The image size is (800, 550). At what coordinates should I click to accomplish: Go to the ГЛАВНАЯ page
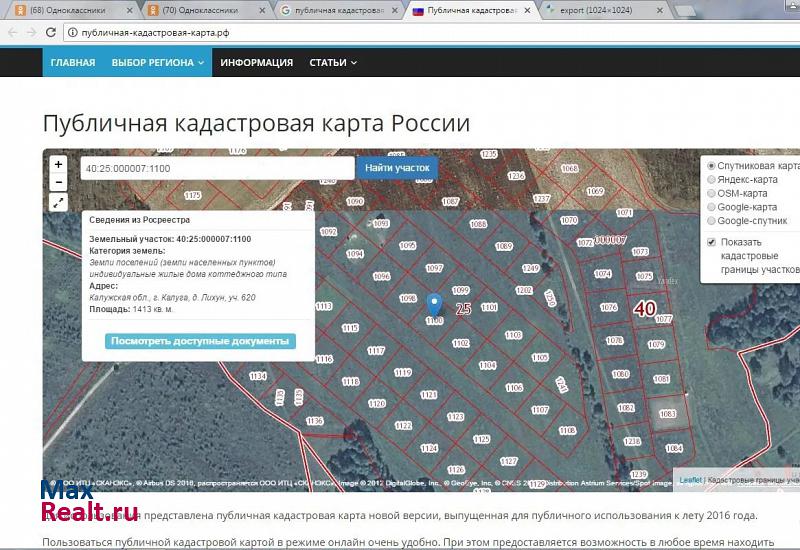click(x=73, y=62)
